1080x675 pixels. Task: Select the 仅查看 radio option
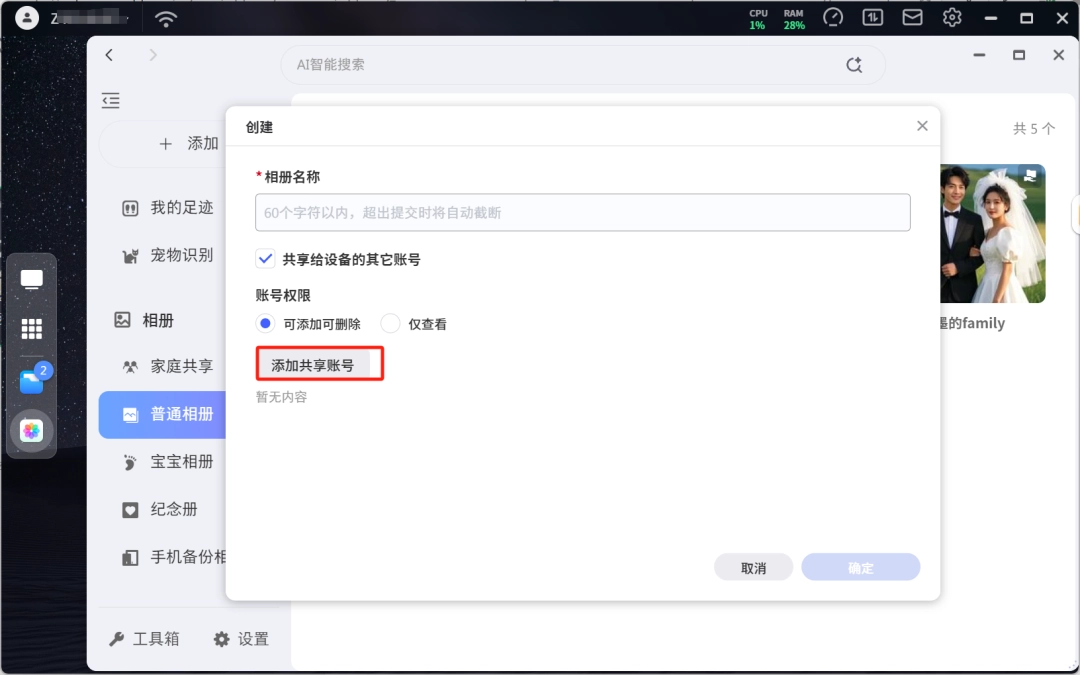coord(391,323)
